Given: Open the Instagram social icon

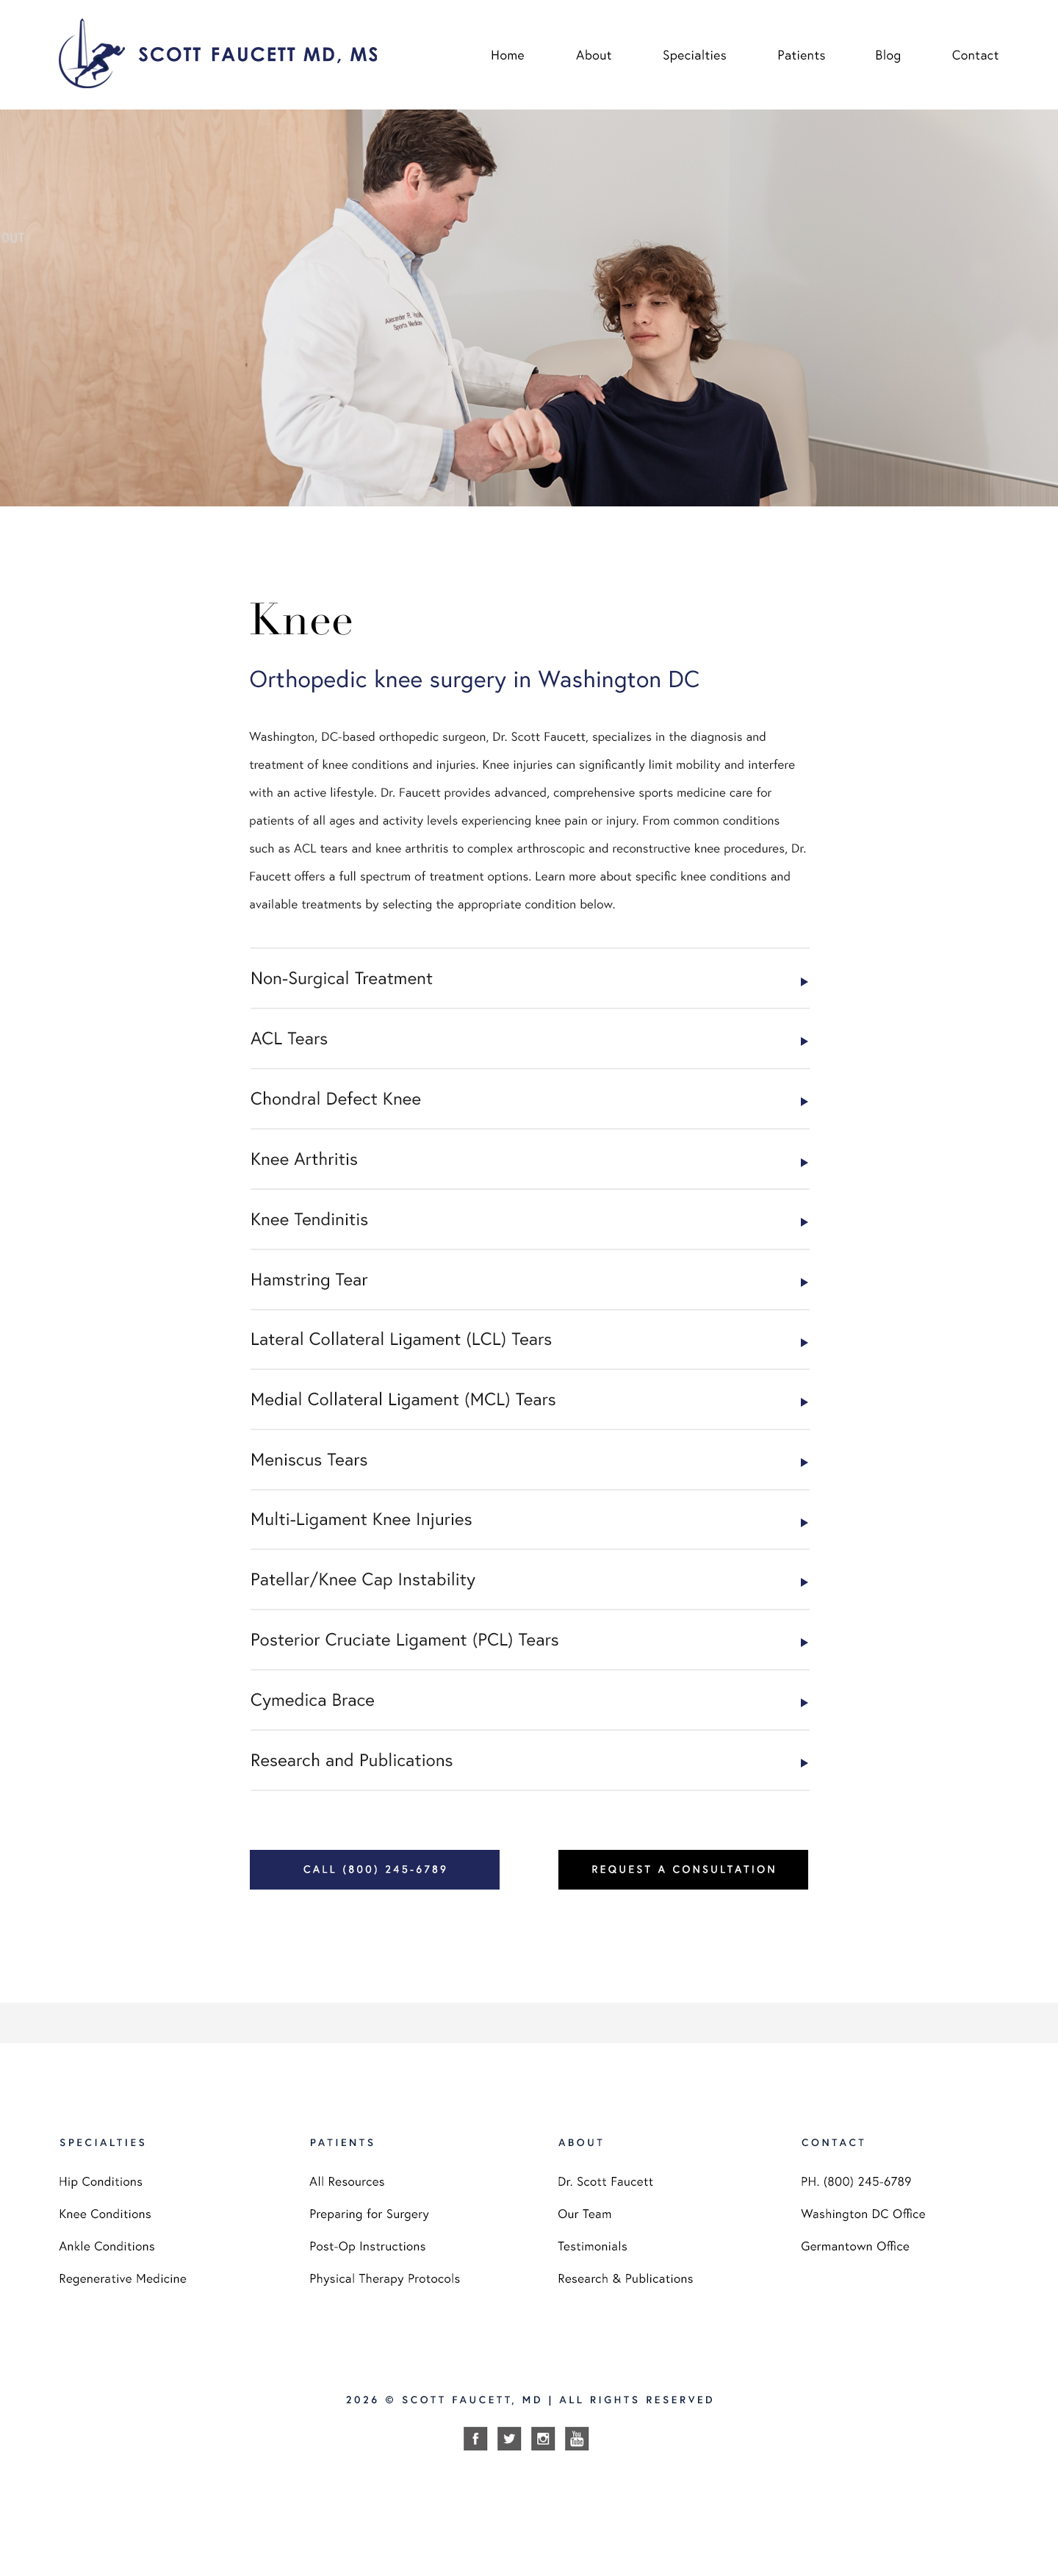Looking at the screenshot, I should [x=543, y=2438].
